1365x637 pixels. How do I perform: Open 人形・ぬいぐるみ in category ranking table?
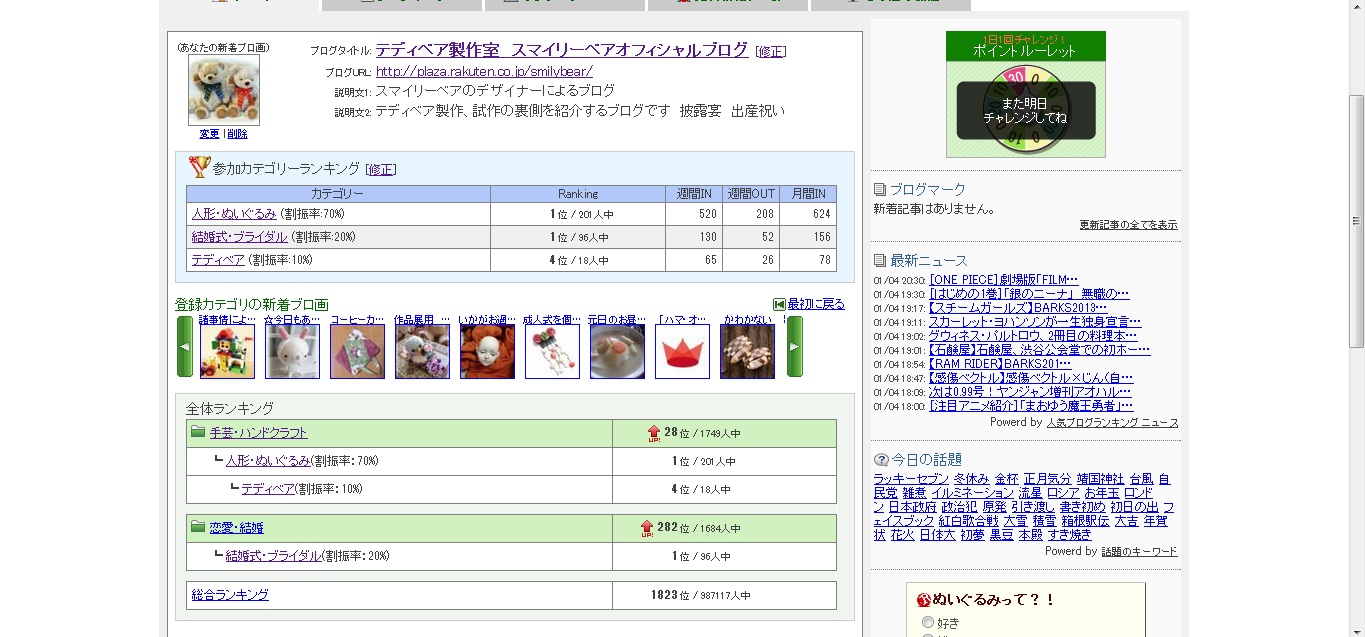point(234,214)
